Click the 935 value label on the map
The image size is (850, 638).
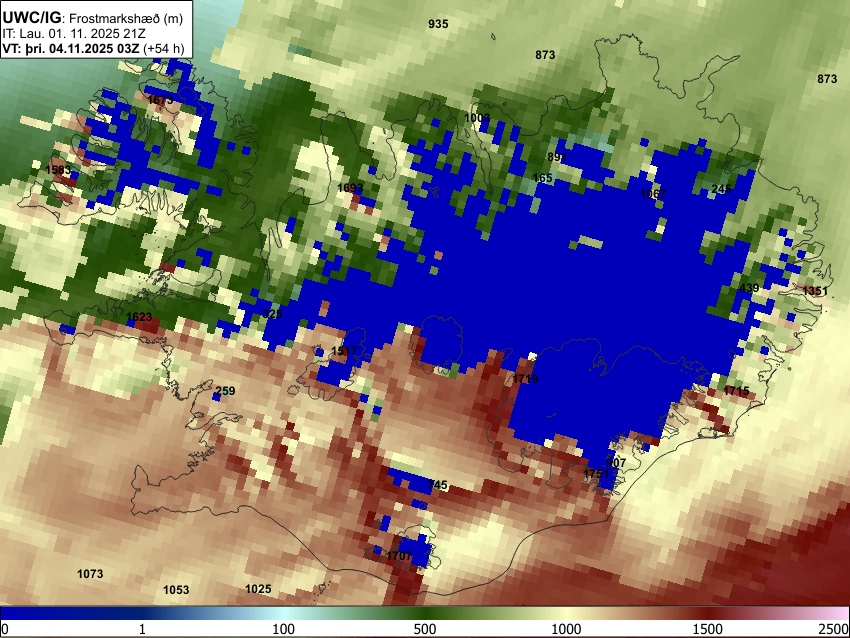point(438,24)
